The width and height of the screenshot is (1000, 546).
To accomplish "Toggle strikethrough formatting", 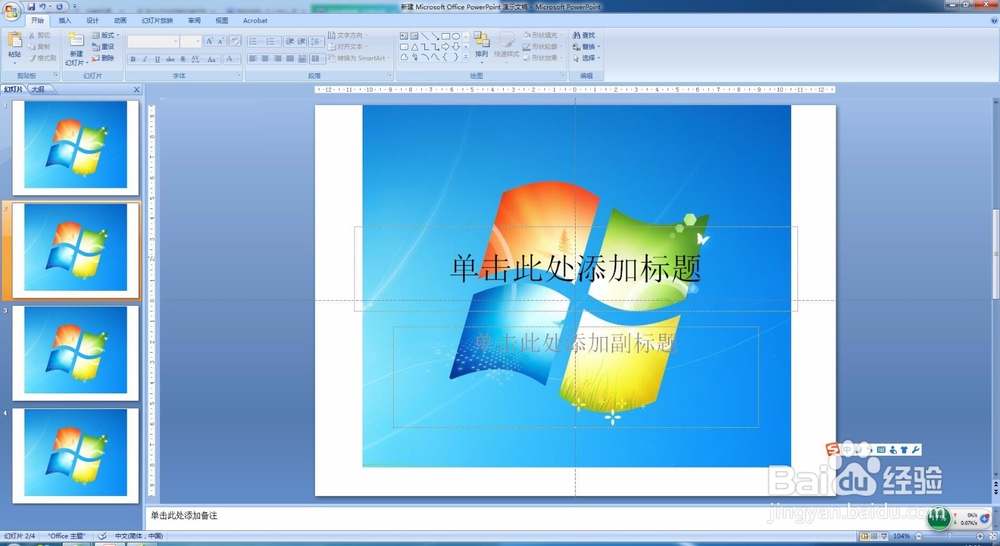I will click(x=170, y=59).
